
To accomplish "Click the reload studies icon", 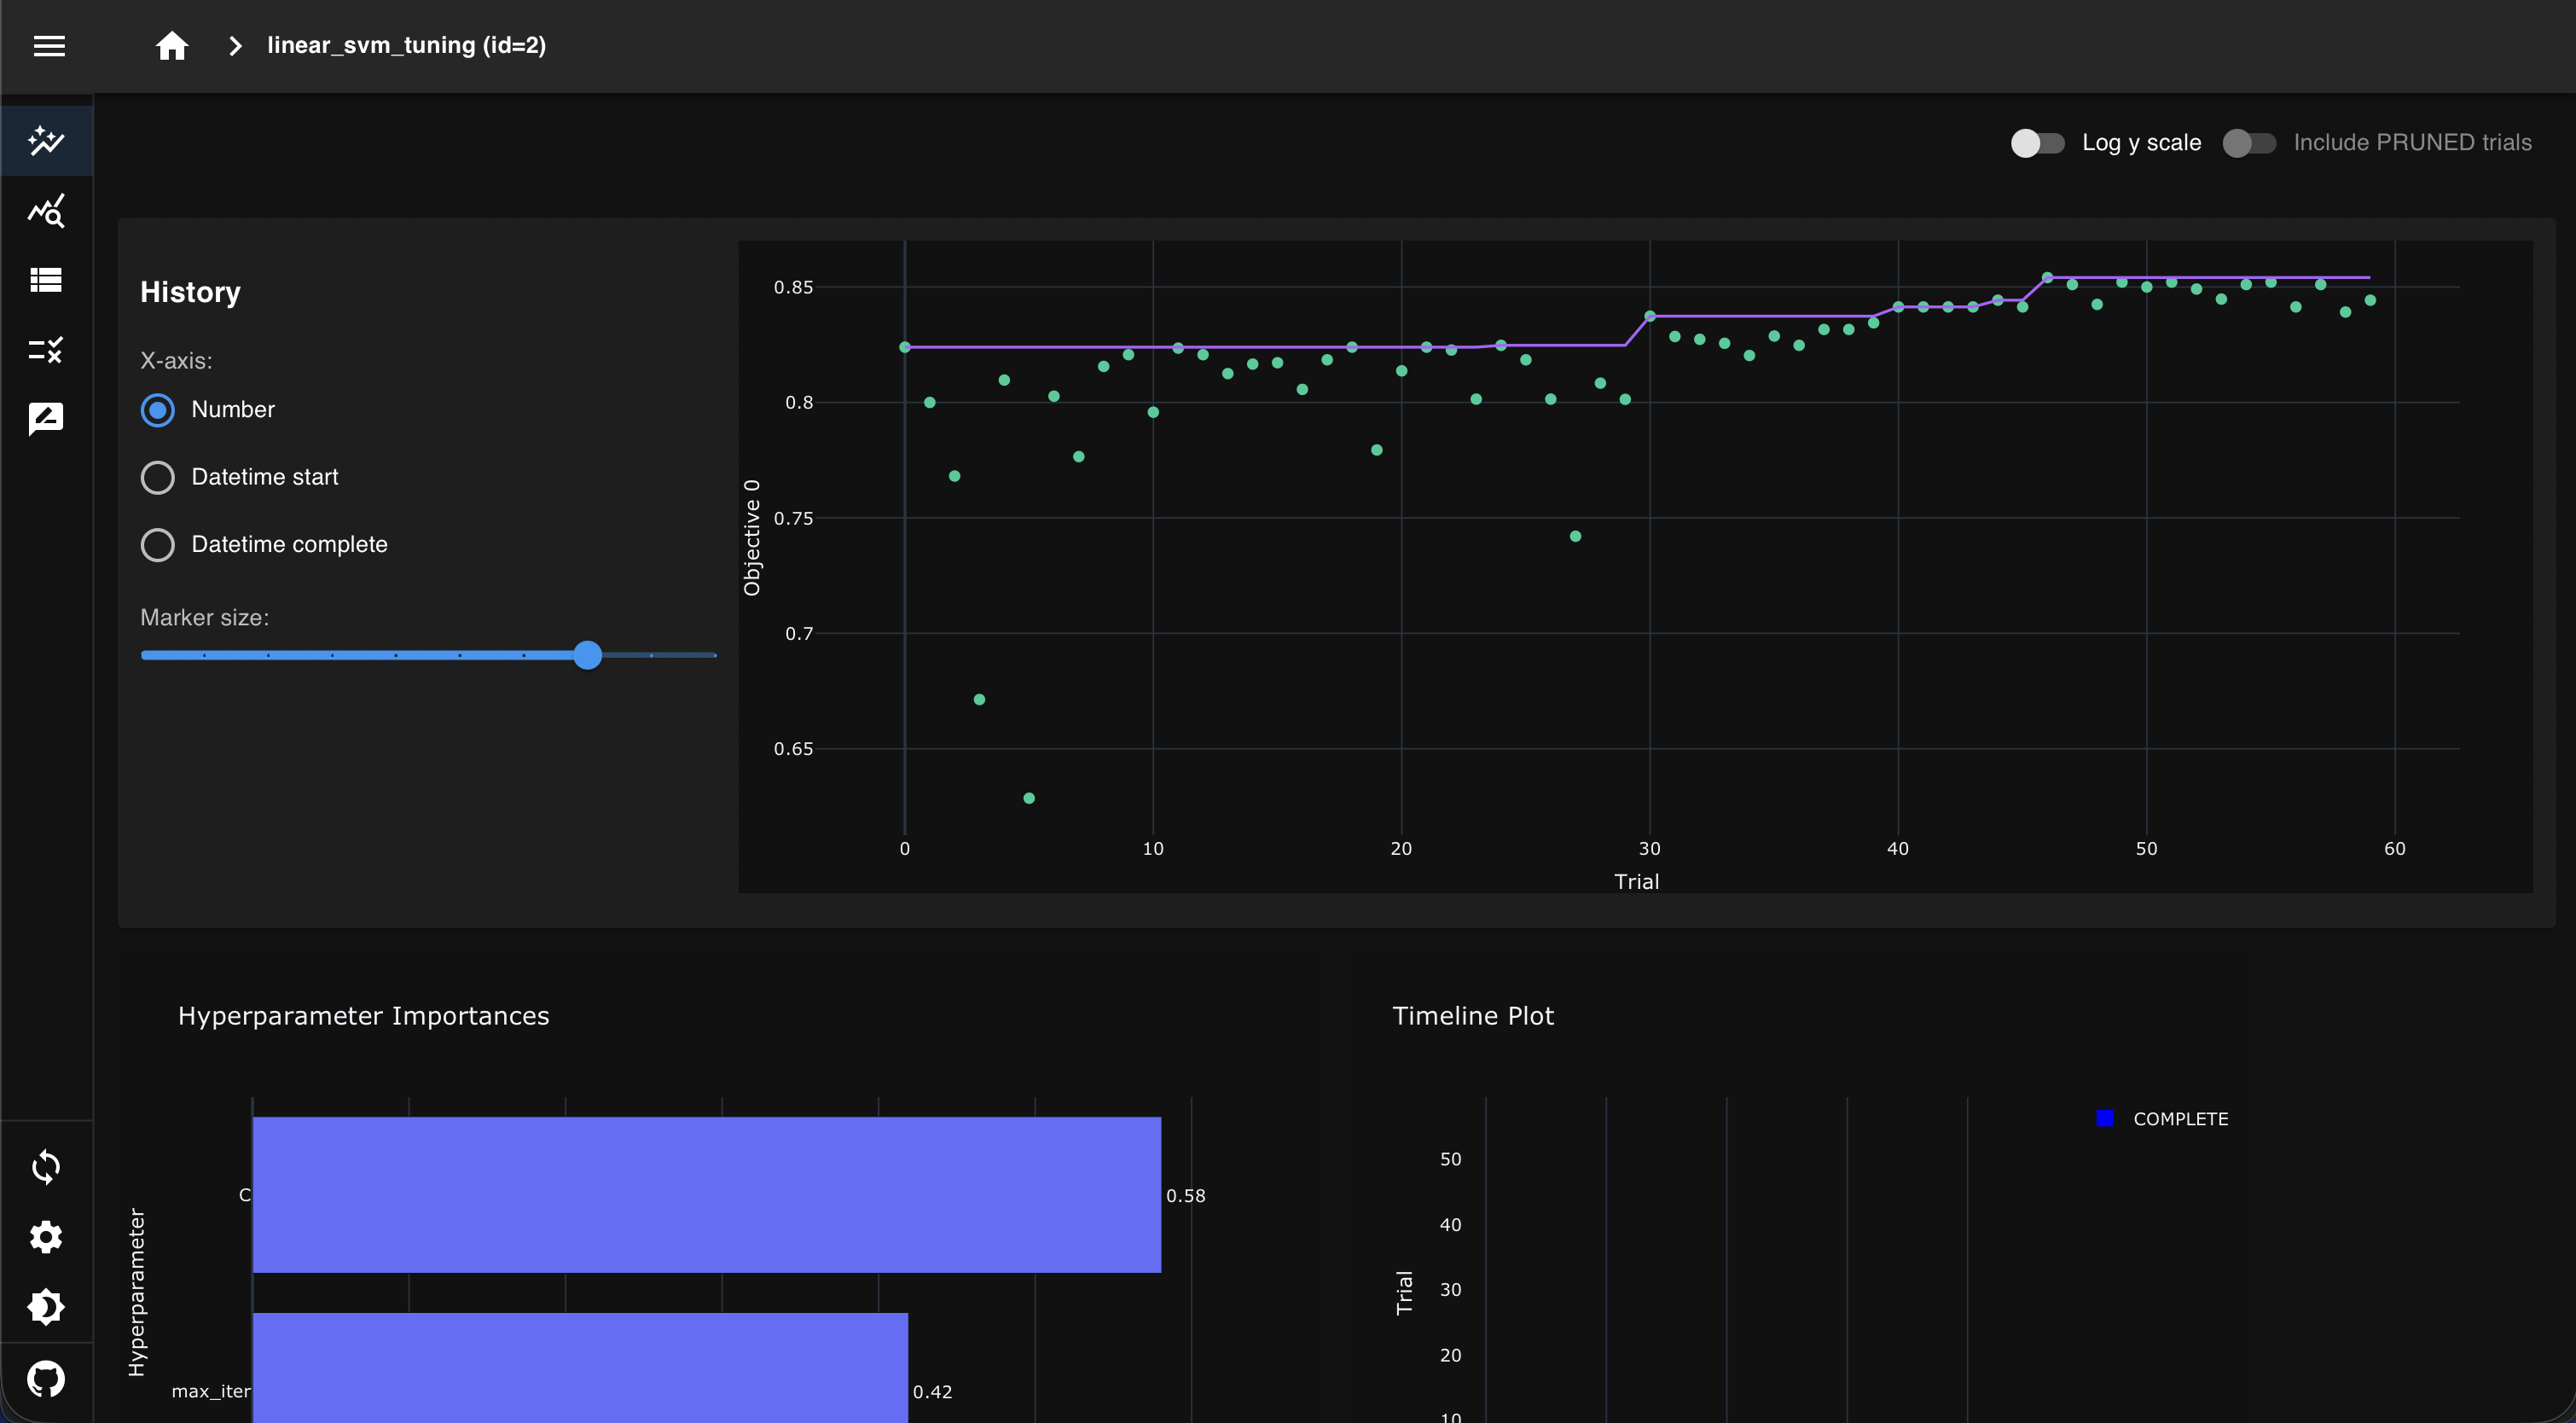I will [x=46, y=1167].
